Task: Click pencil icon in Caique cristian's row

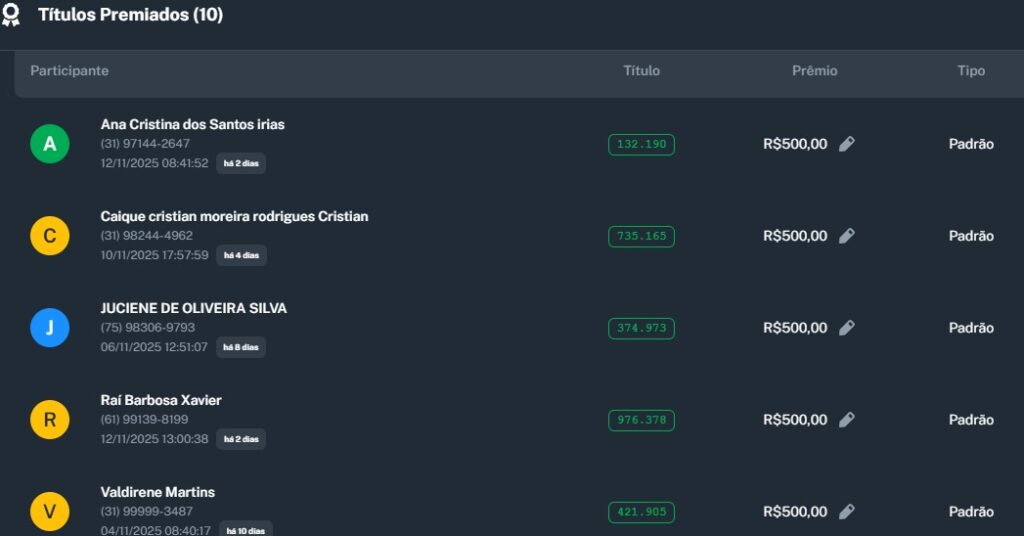Action: pyautogui.click(x=847, y=236)
